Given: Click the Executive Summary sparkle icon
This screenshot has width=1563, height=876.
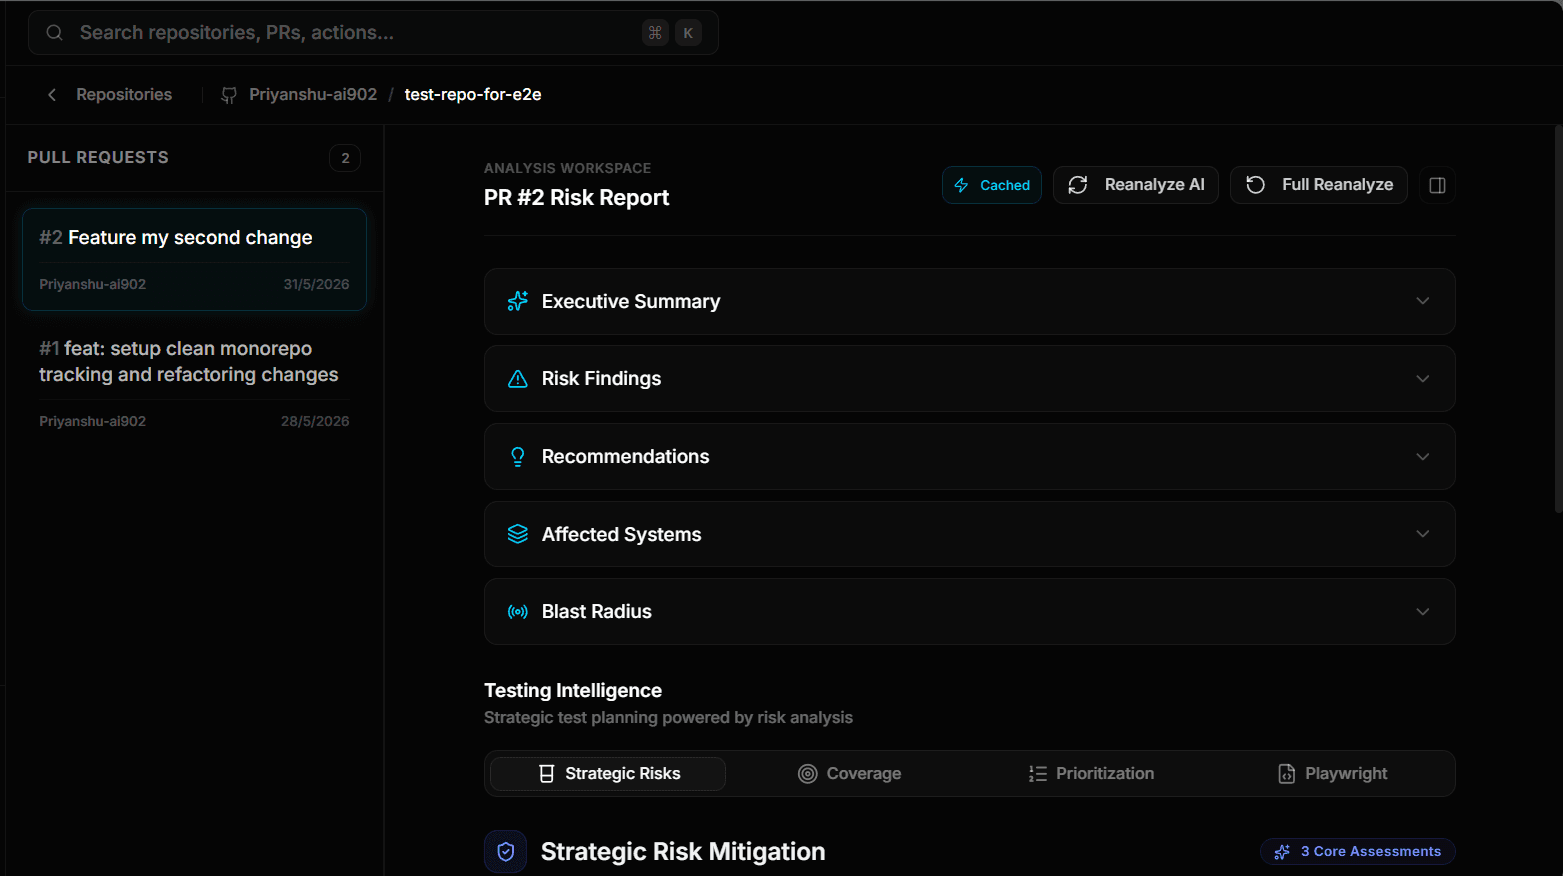Looking at the screenshot, I should click(x=518, y=301).
